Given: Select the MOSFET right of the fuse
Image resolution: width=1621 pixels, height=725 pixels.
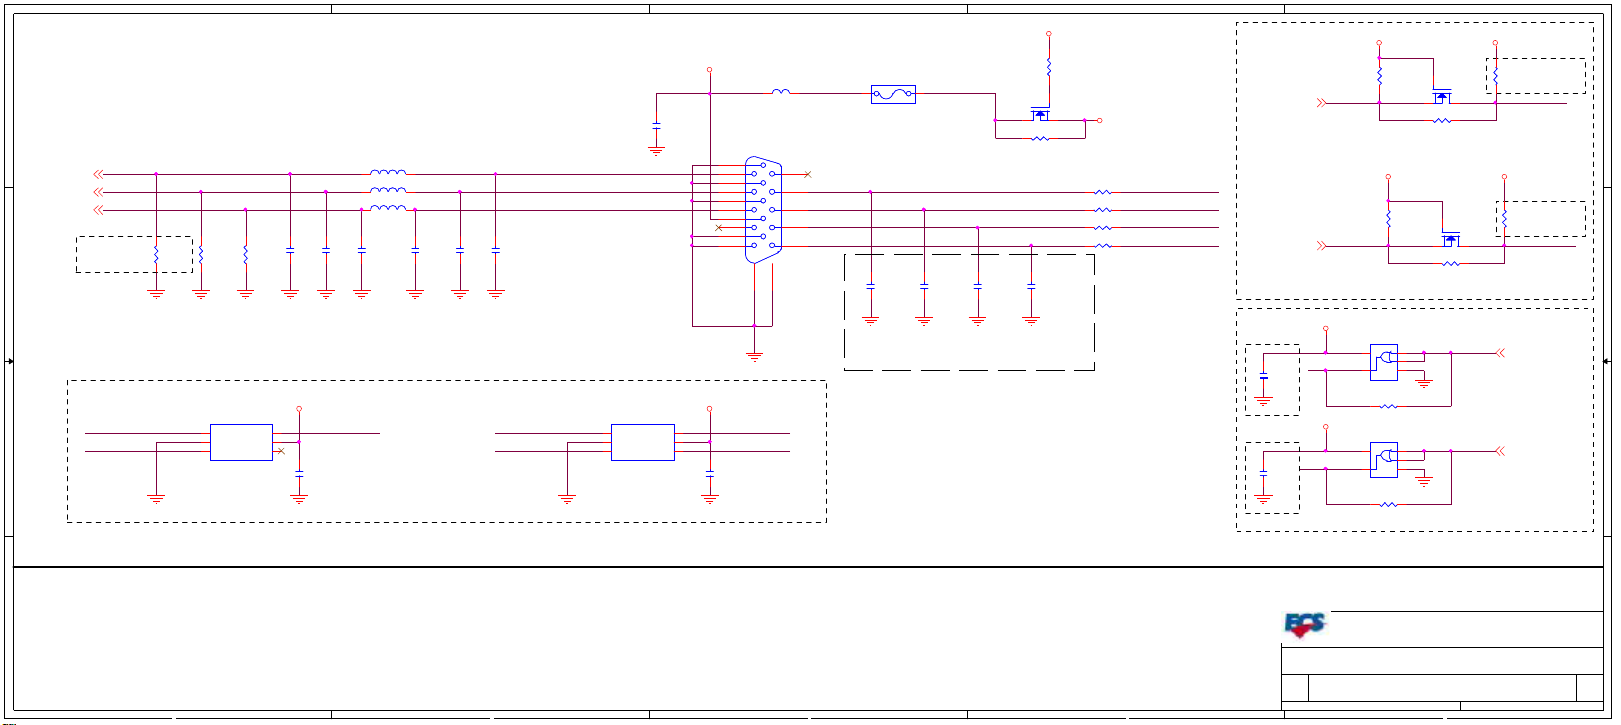Looking at the screenshot, I should point(1041,113).
